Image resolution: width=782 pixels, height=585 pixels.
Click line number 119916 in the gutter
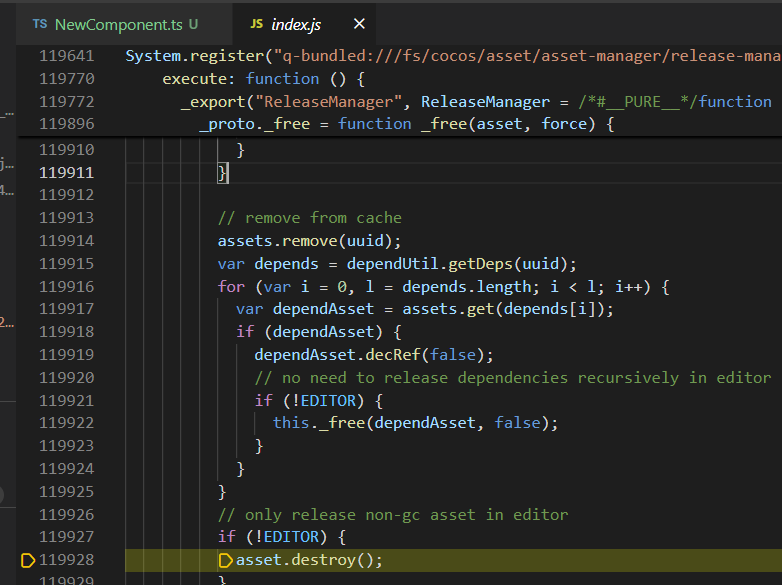(66, 287)
